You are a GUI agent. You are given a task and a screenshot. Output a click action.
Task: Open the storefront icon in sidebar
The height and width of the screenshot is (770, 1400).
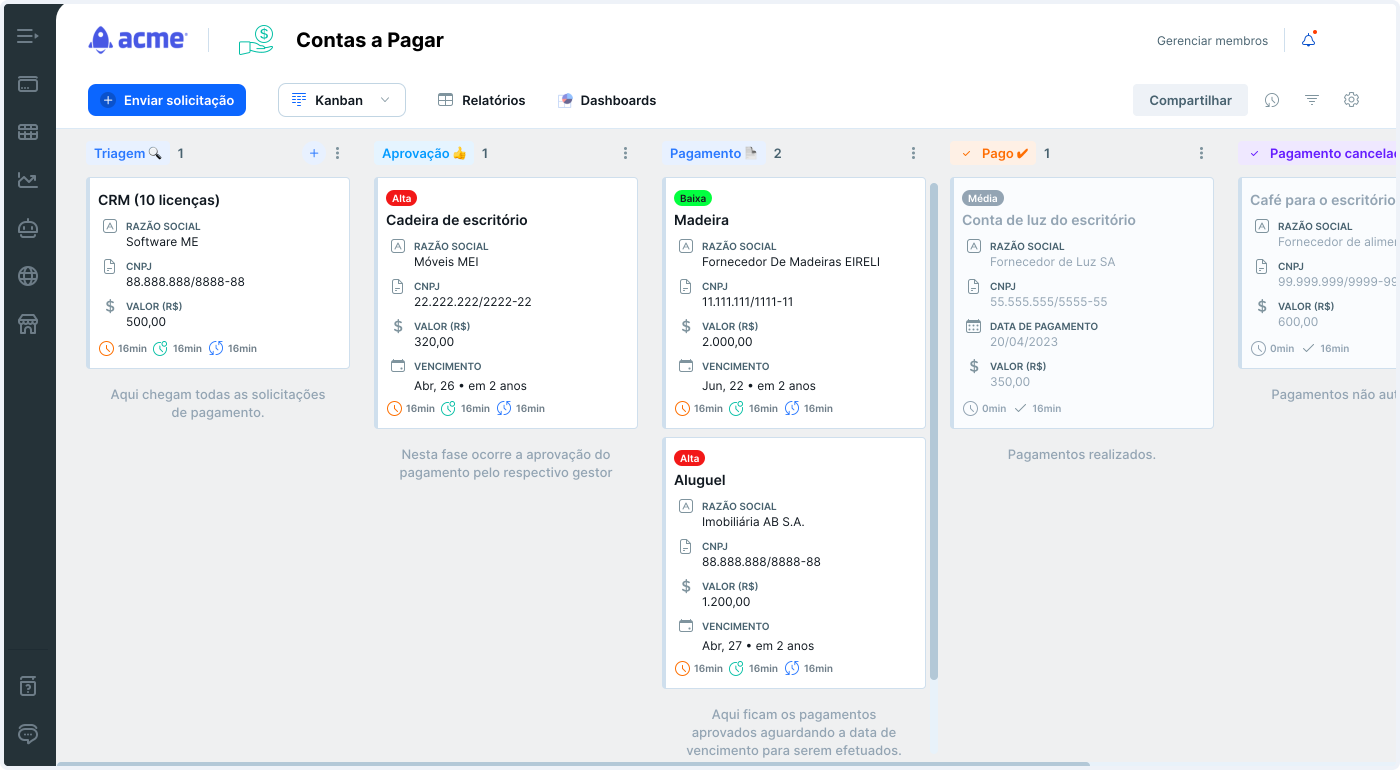tap(28, 324)
